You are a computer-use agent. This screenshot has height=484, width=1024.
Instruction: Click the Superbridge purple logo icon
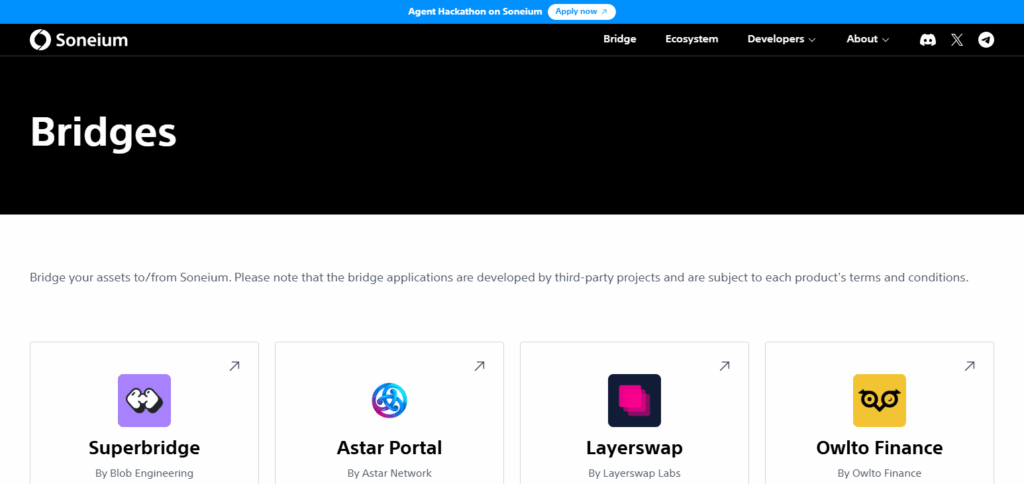(x=144, y=400)
